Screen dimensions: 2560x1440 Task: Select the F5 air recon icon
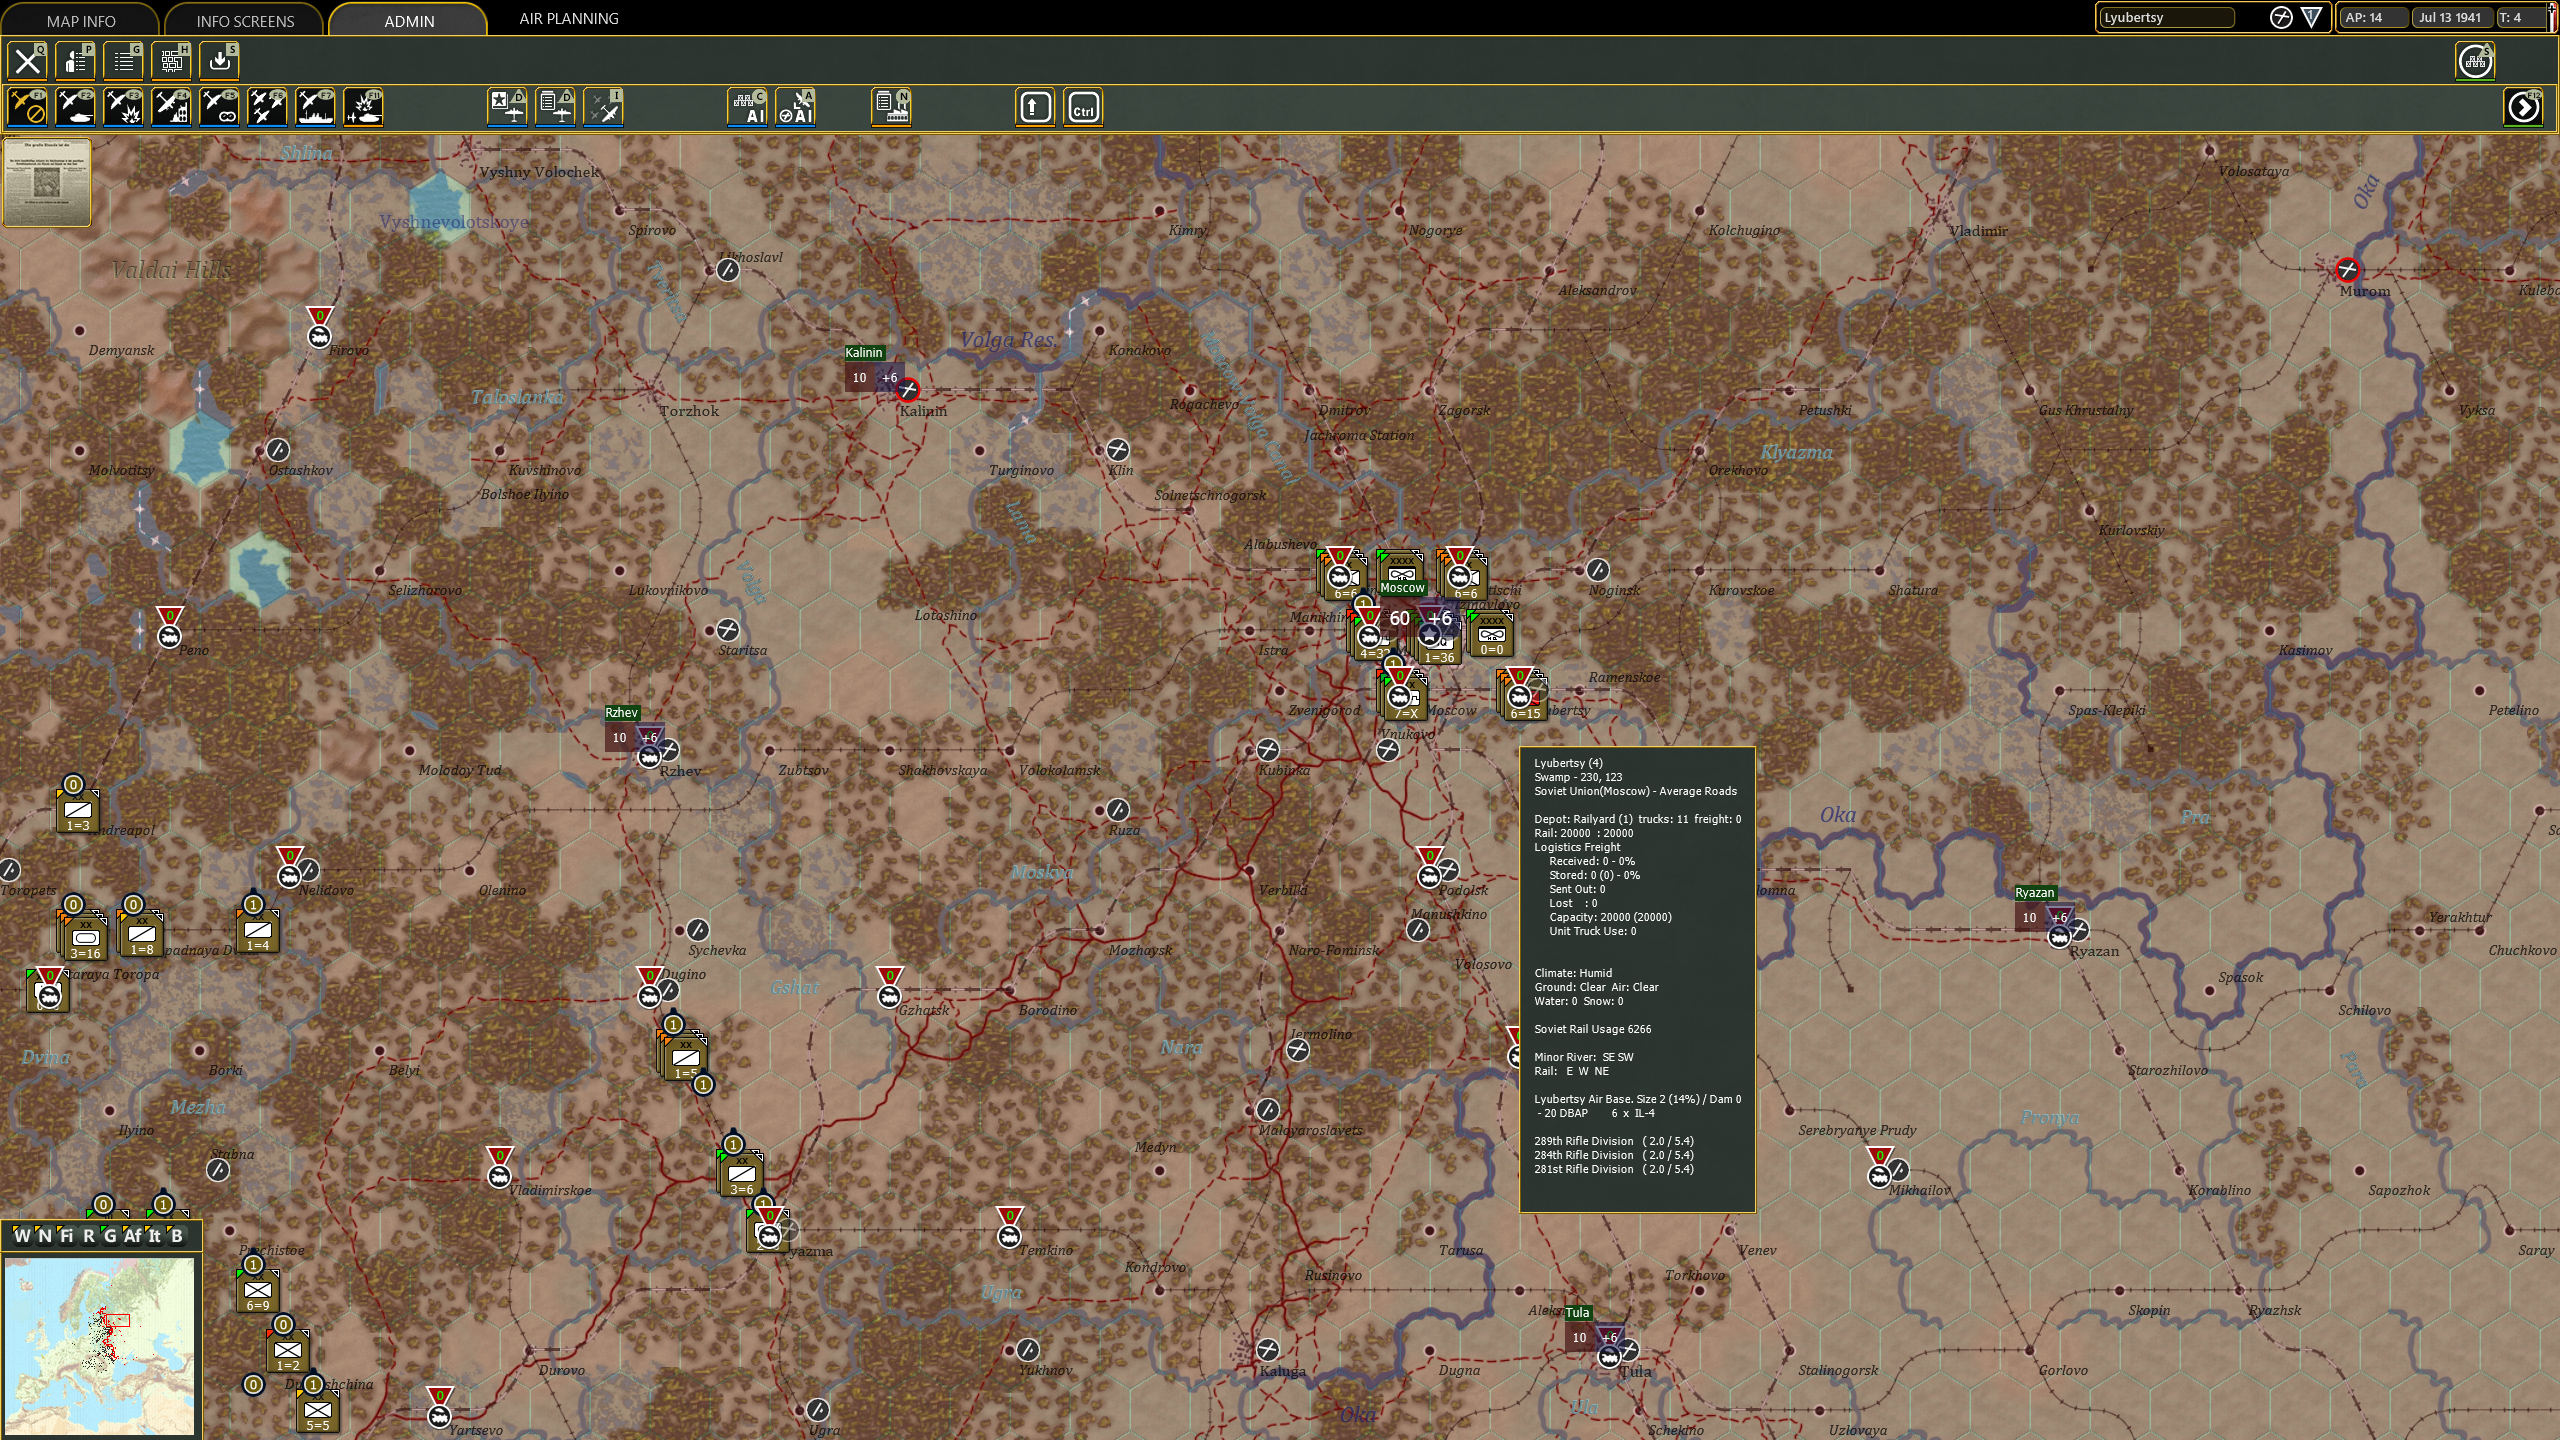click(x=220, y=107)
